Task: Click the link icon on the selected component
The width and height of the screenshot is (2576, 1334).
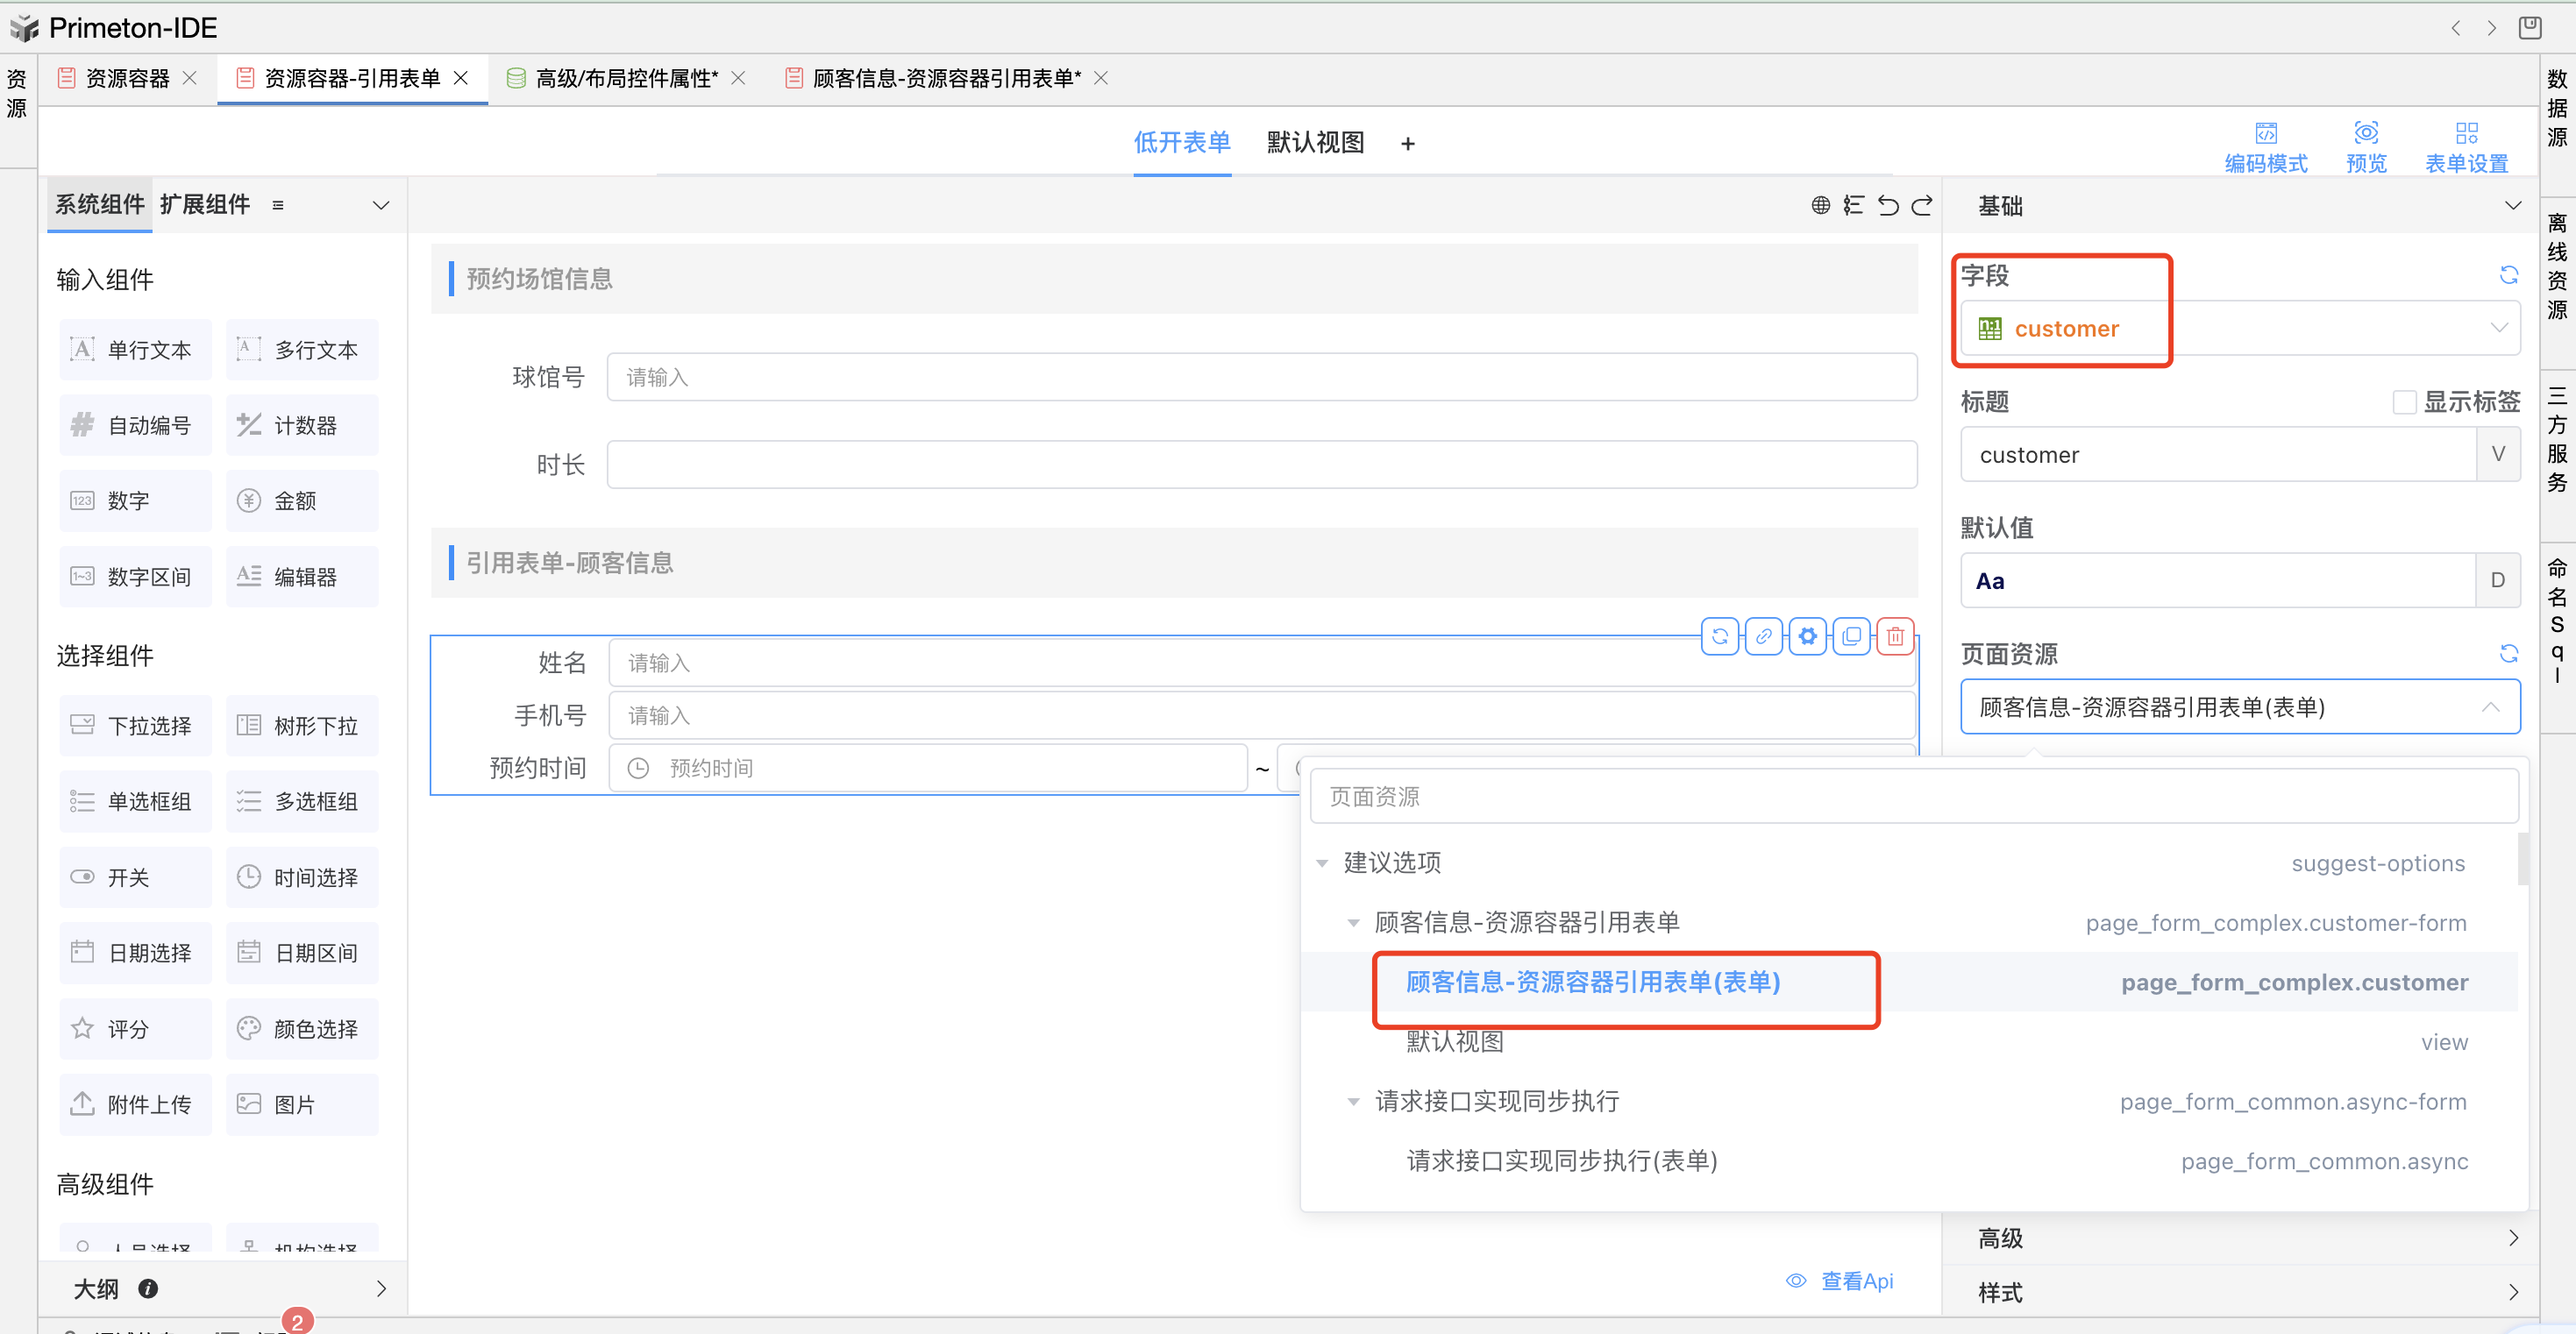Action: pos(1763,636)
